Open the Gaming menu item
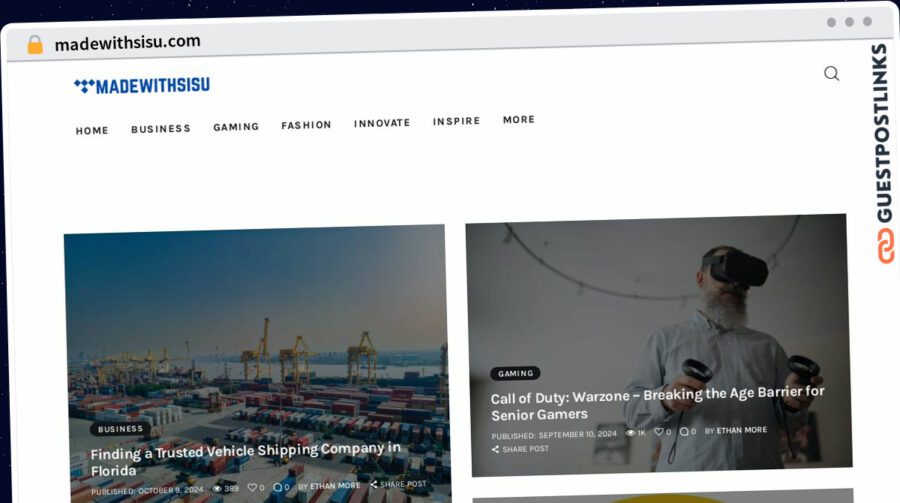 point(236,127)
